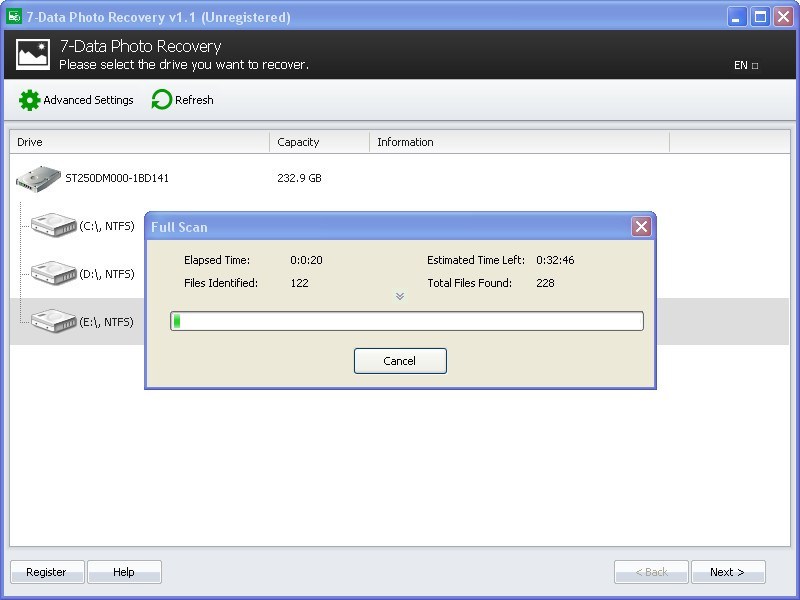The width and height of the screenshot is (800, 600).
Task: Click the scan progress bar
Action: click(406, 321)
